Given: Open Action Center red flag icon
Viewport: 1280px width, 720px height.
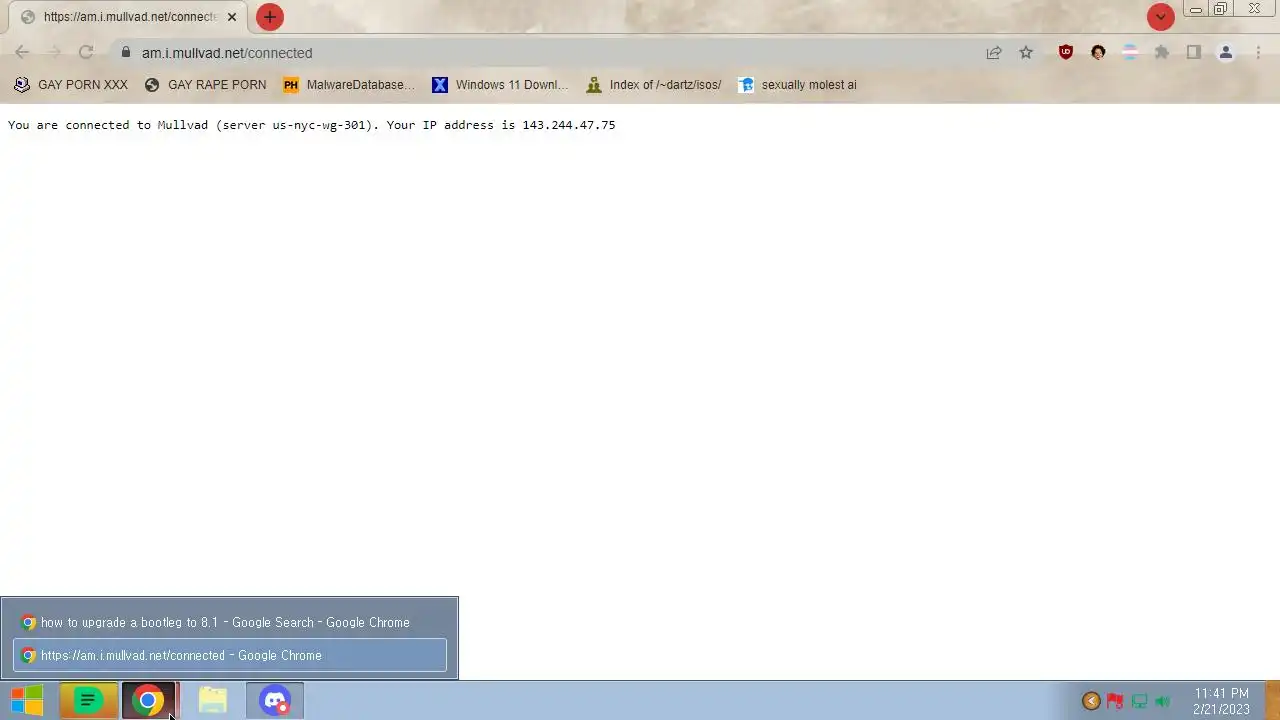Looking at the screenshot, I should click(x=1115, y=701).
